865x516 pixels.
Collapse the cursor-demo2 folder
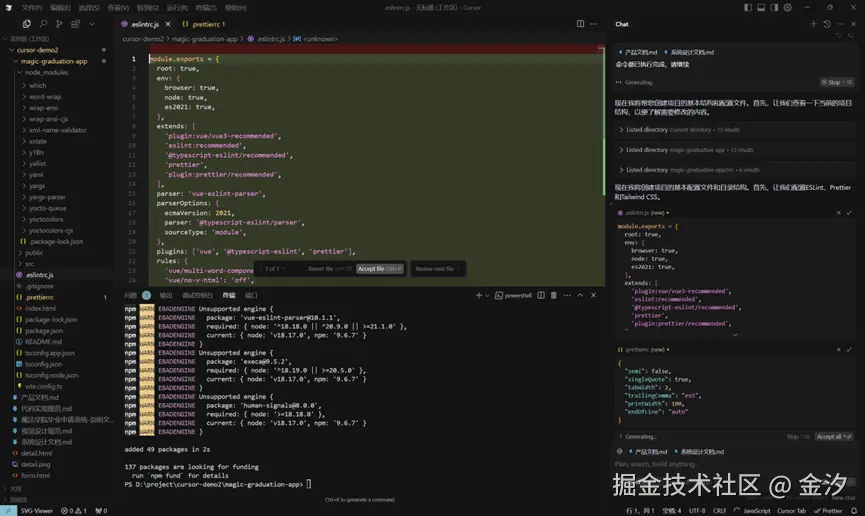[x=37, y=50]
